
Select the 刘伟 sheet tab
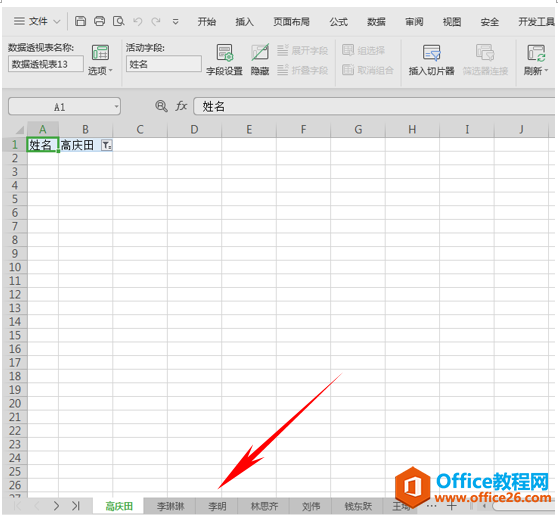(x=311, y=506)
